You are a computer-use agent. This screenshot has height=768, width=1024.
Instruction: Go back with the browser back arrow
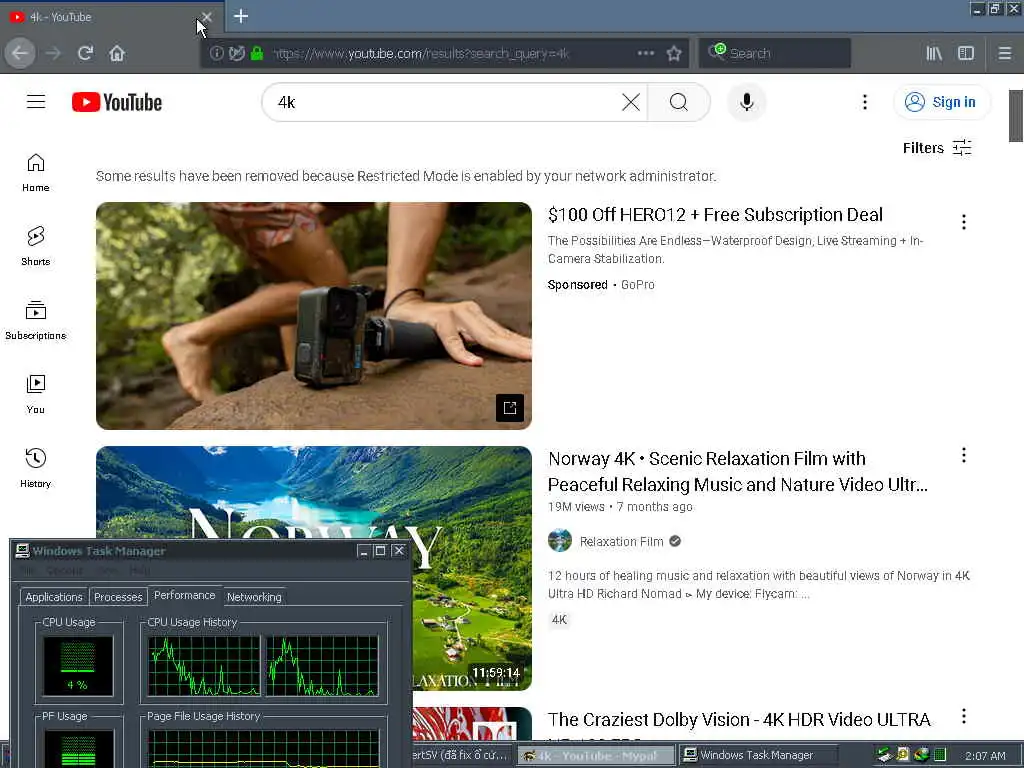(20, 53)
